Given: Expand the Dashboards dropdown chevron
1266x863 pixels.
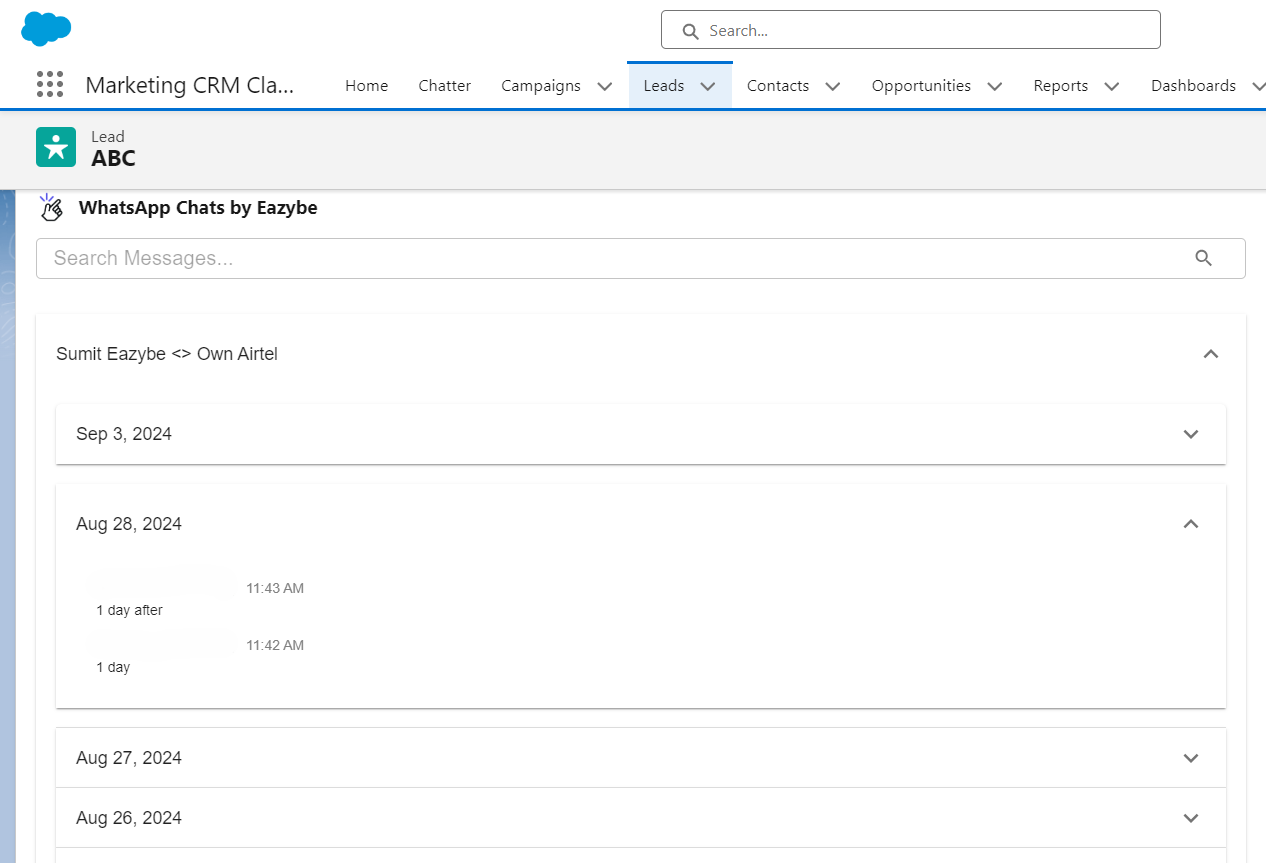Looking at the screenshot, I should [x=1258, y=86].
